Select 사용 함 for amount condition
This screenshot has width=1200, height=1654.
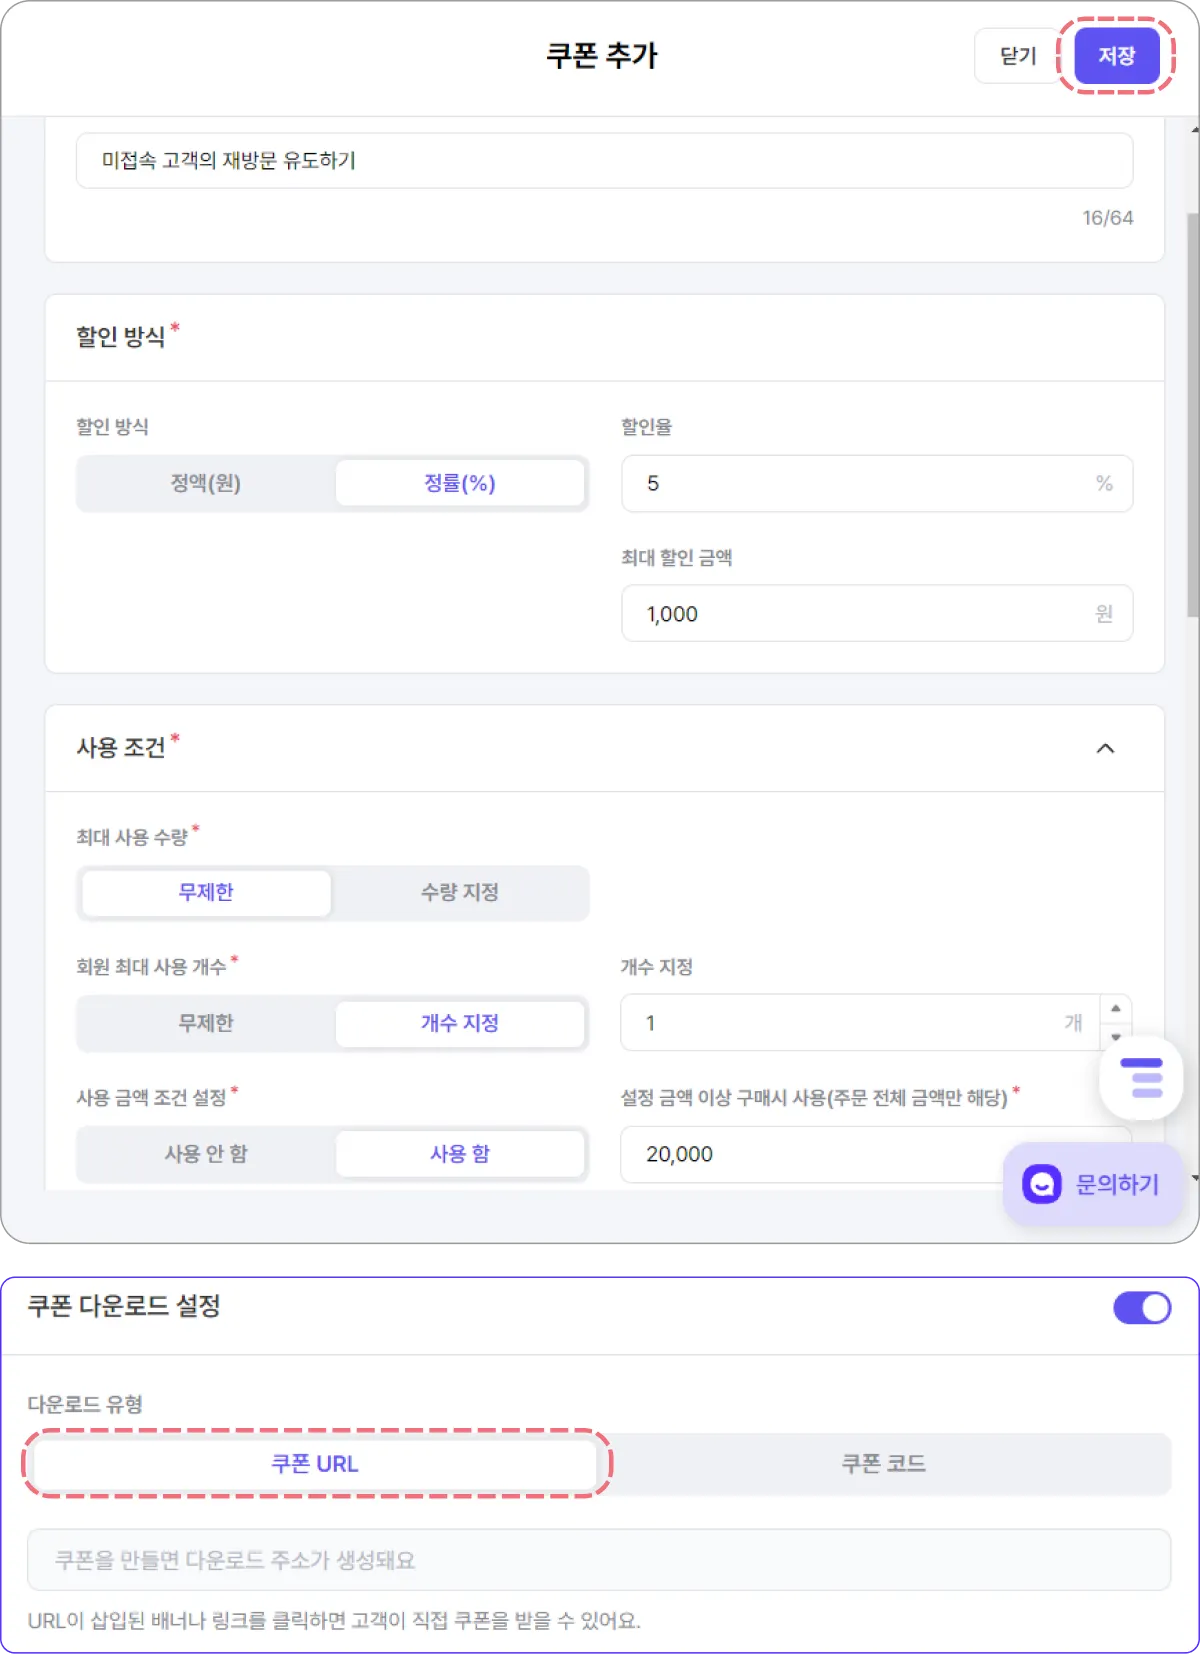[x=460, y=1154]
